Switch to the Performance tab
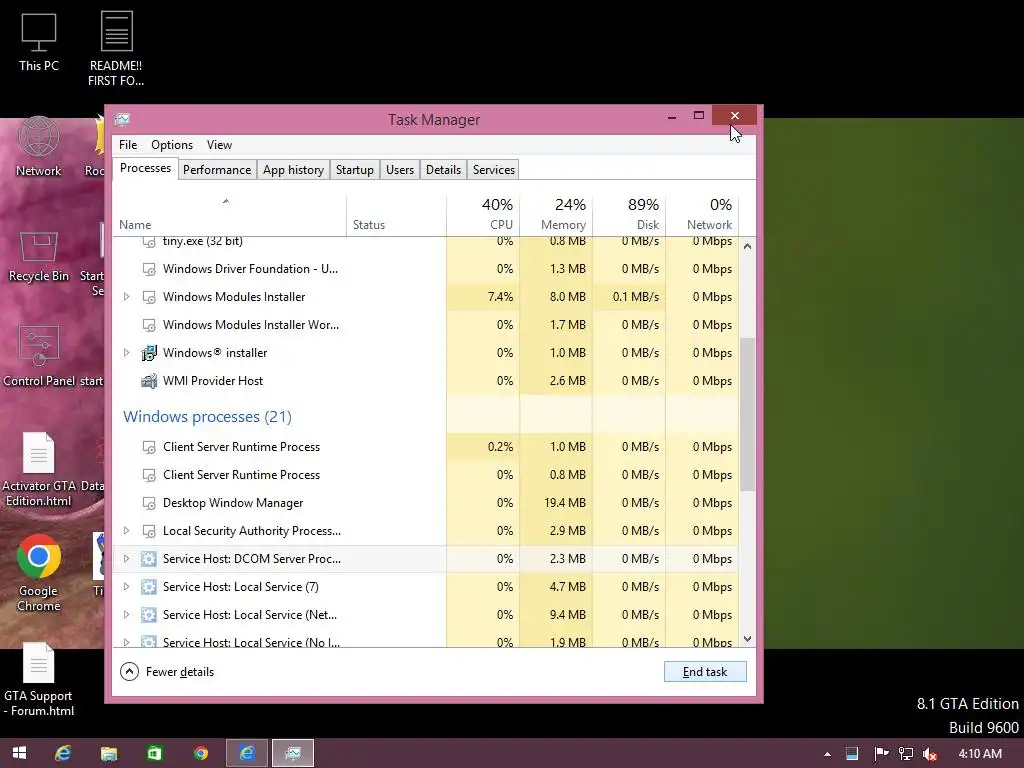 (x=217, y=170)
